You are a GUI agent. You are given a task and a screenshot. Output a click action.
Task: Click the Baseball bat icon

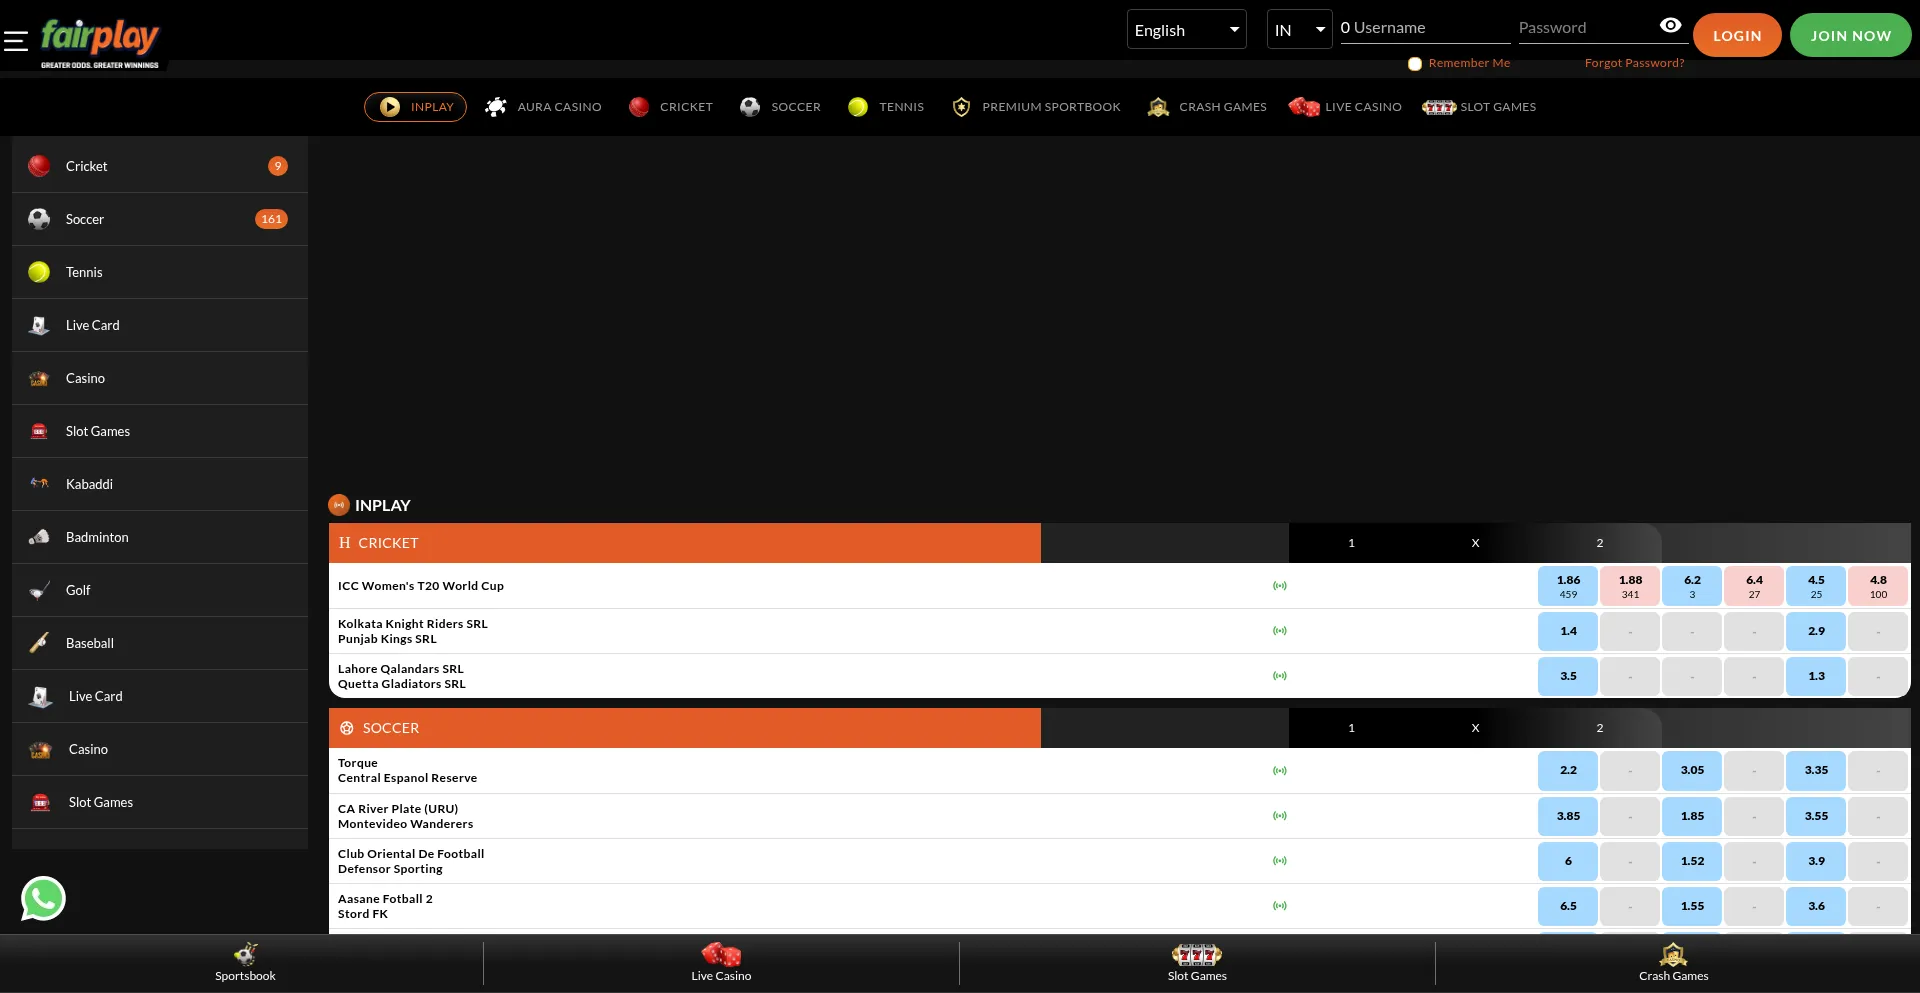pyautogui.click(x=39, y=643)
